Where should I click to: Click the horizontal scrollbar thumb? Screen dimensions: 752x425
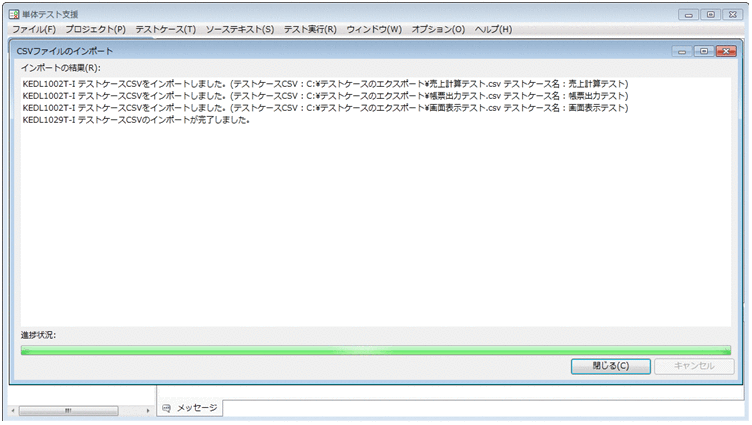tap(68, 411)
